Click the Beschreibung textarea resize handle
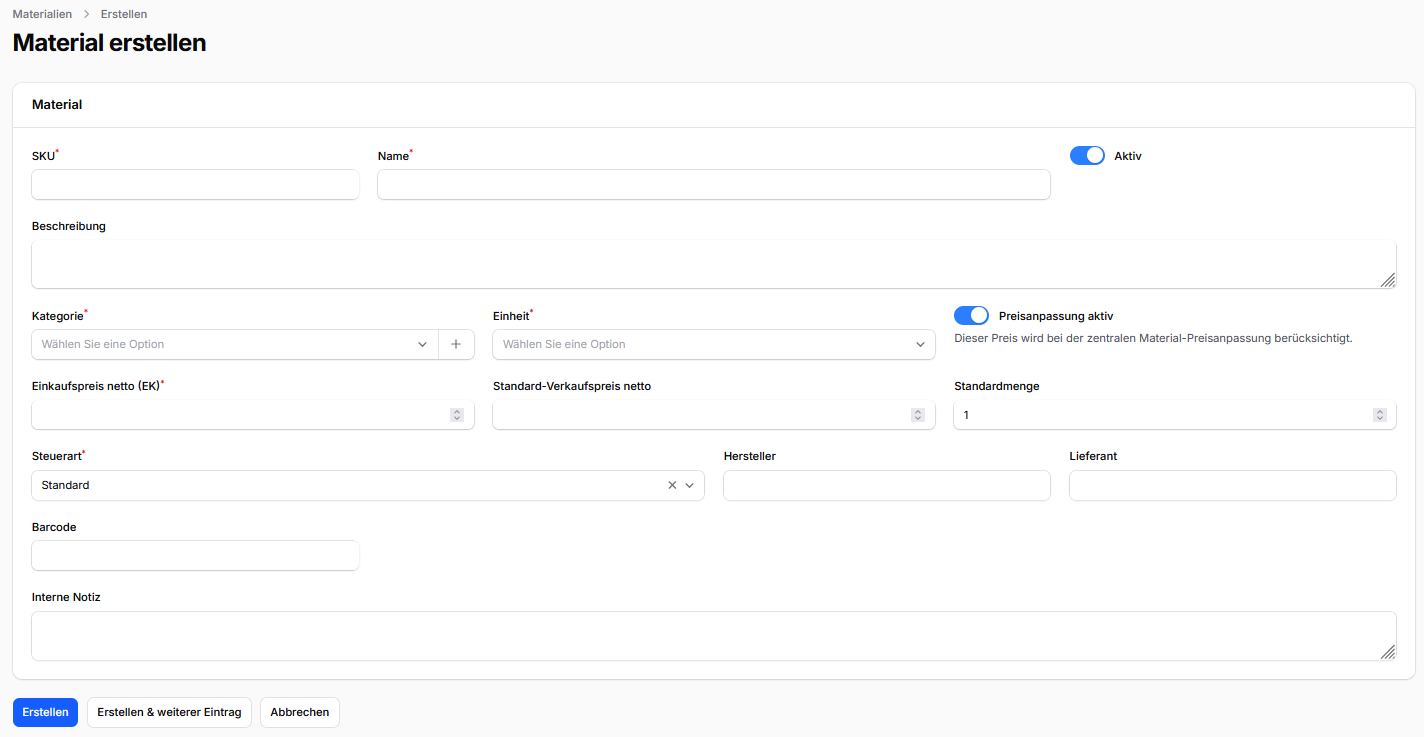This screenshot has width=1424, height=737. click(x=1387, y=280)
